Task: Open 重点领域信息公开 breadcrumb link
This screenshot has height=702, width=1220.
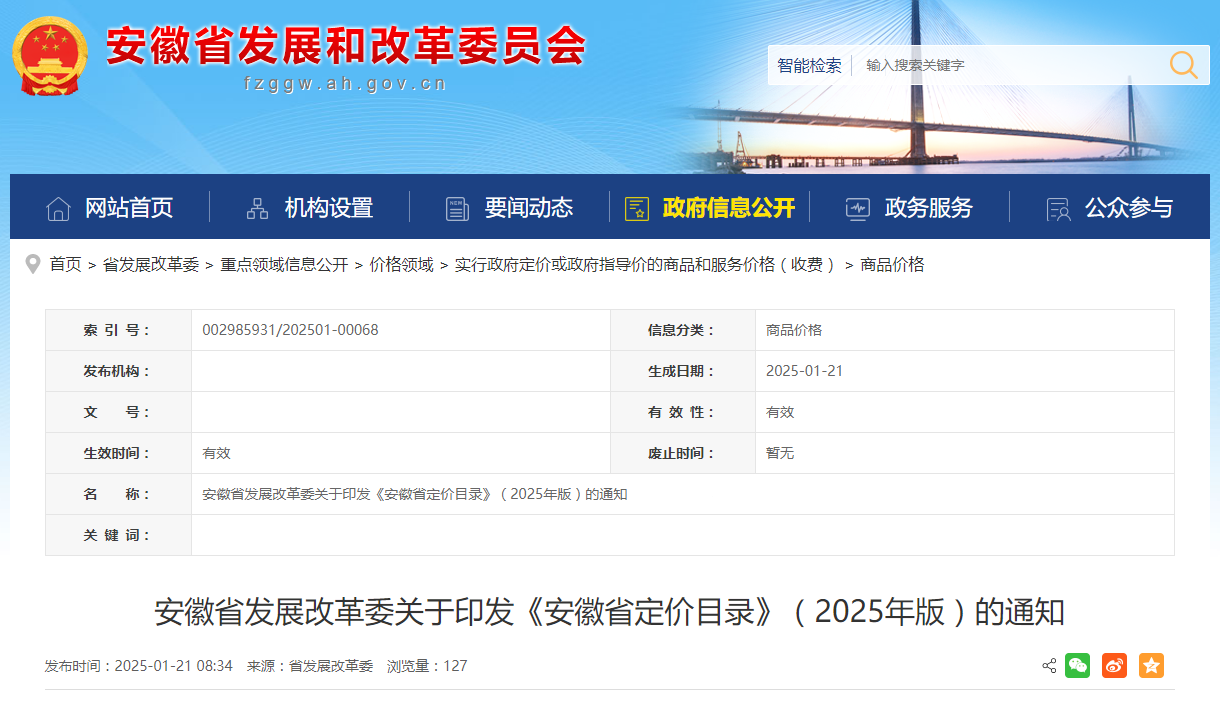Action: [x=285, y=264]
